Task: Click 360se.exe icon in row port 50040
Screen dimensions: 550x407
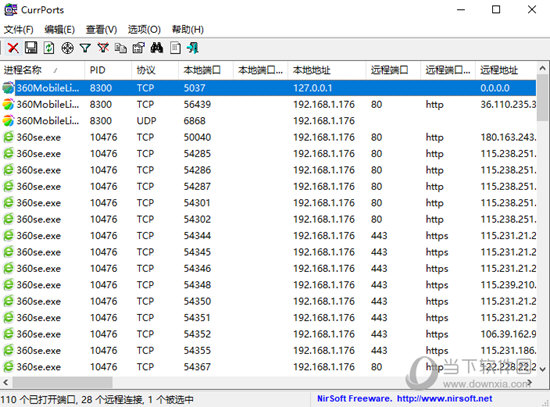Action: (8, 137)
